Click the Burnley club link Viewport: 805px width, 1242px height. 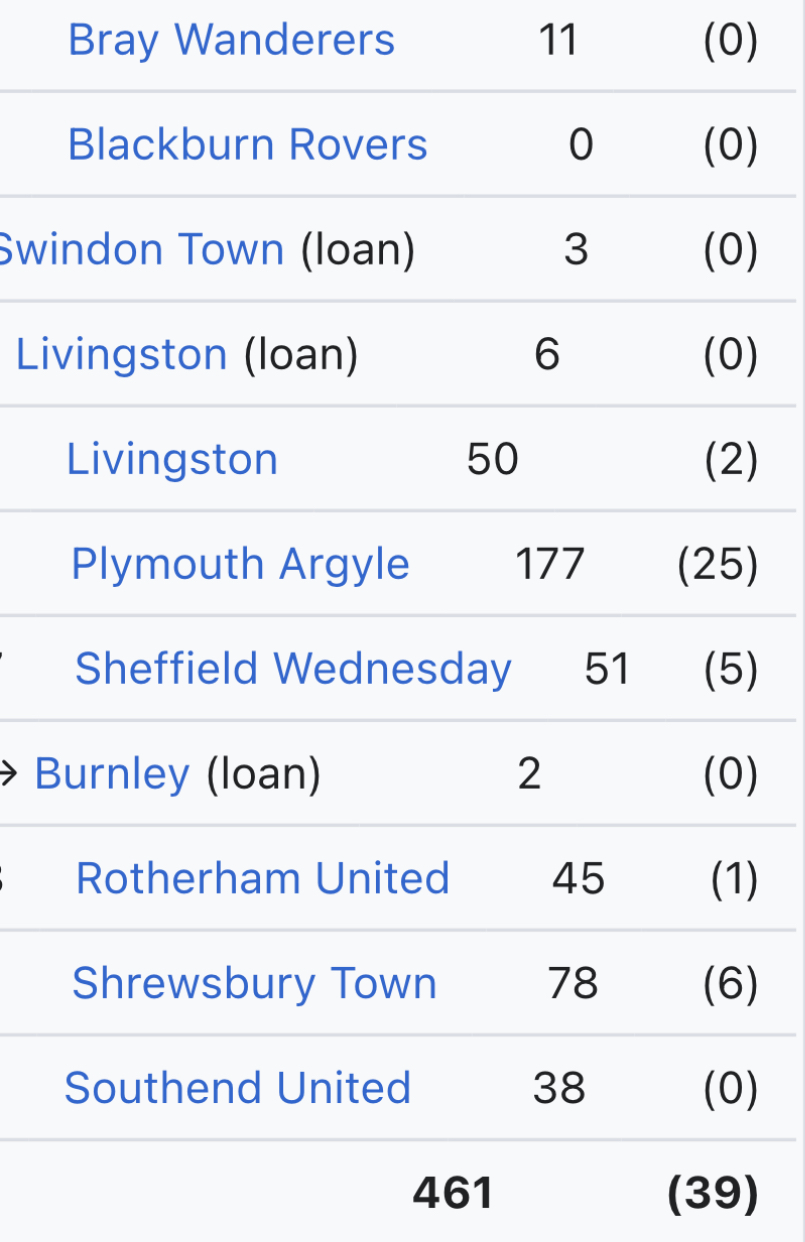[112, 774]
